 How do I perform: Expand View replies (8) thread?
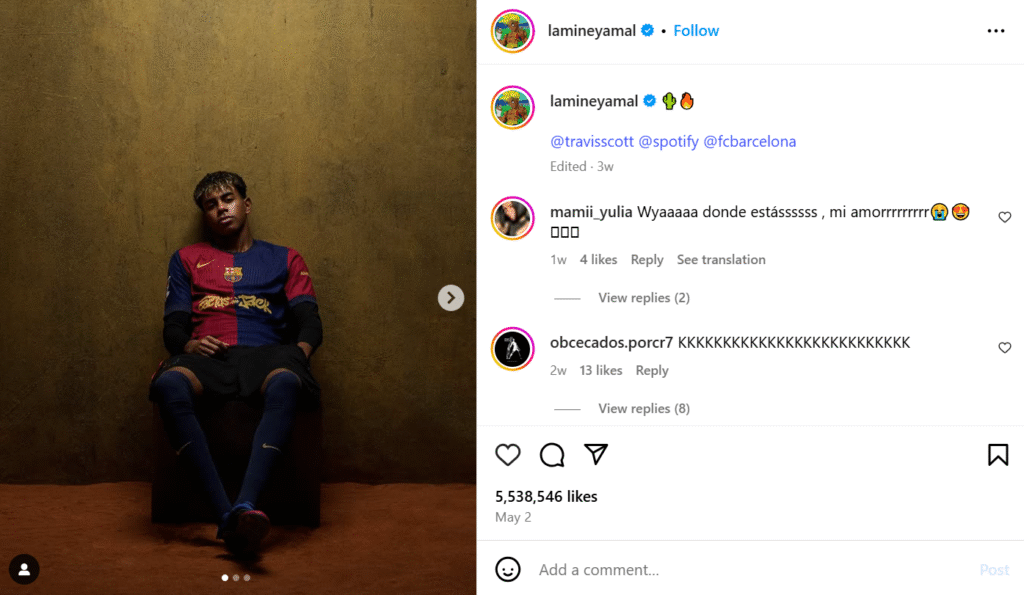click(643, 408)
